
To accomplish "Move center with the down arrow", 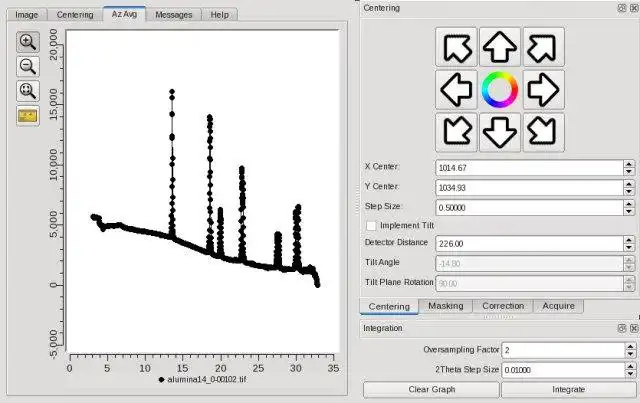I will pyautogui.click(x=500, y=132).
